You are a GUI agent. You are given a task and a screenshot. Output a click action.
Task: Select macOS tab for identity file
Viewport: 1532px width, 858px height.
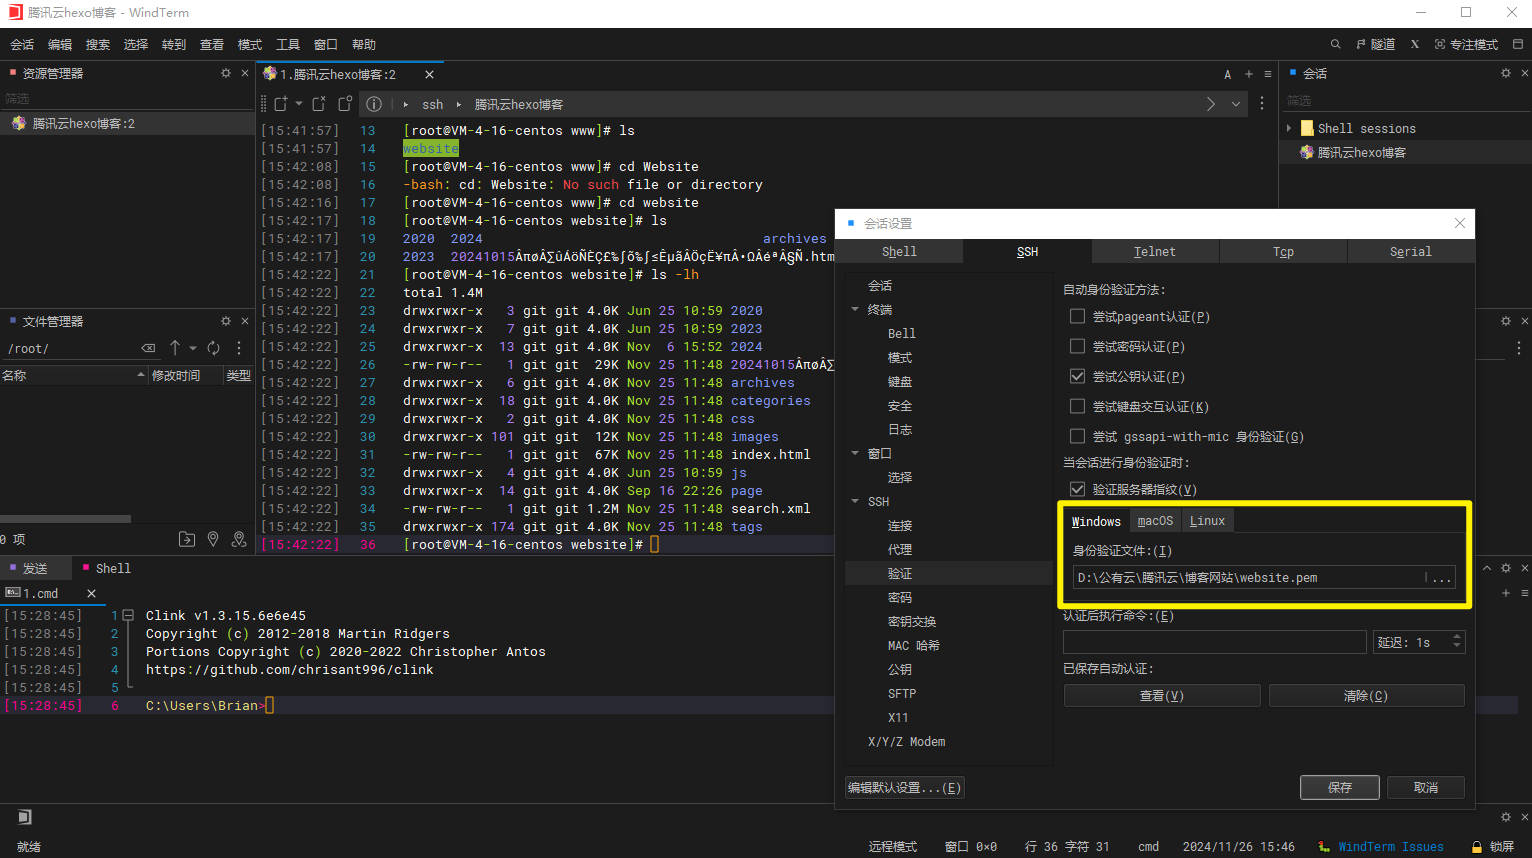point(1155,521)
